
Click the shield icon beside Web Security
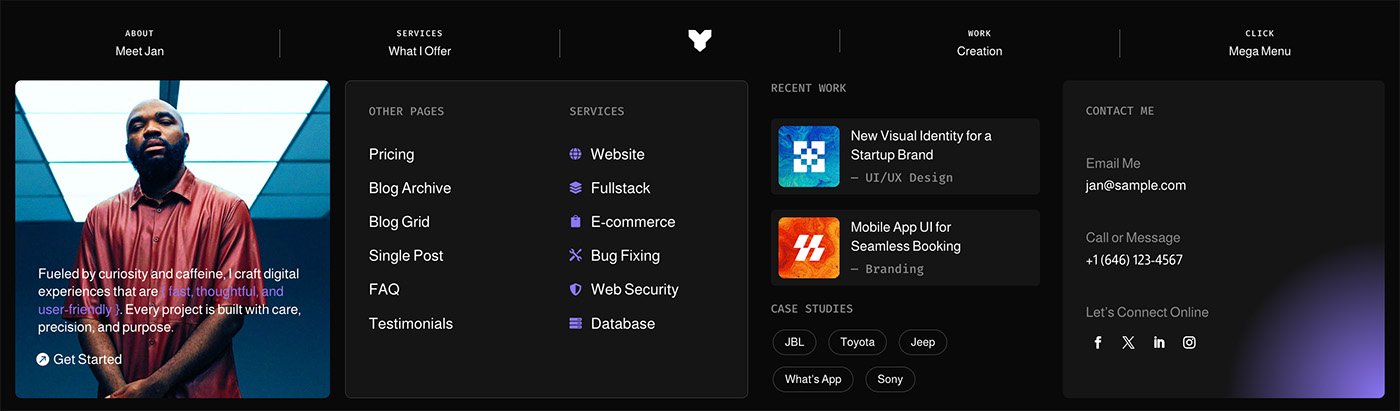[x=575, y=289]
